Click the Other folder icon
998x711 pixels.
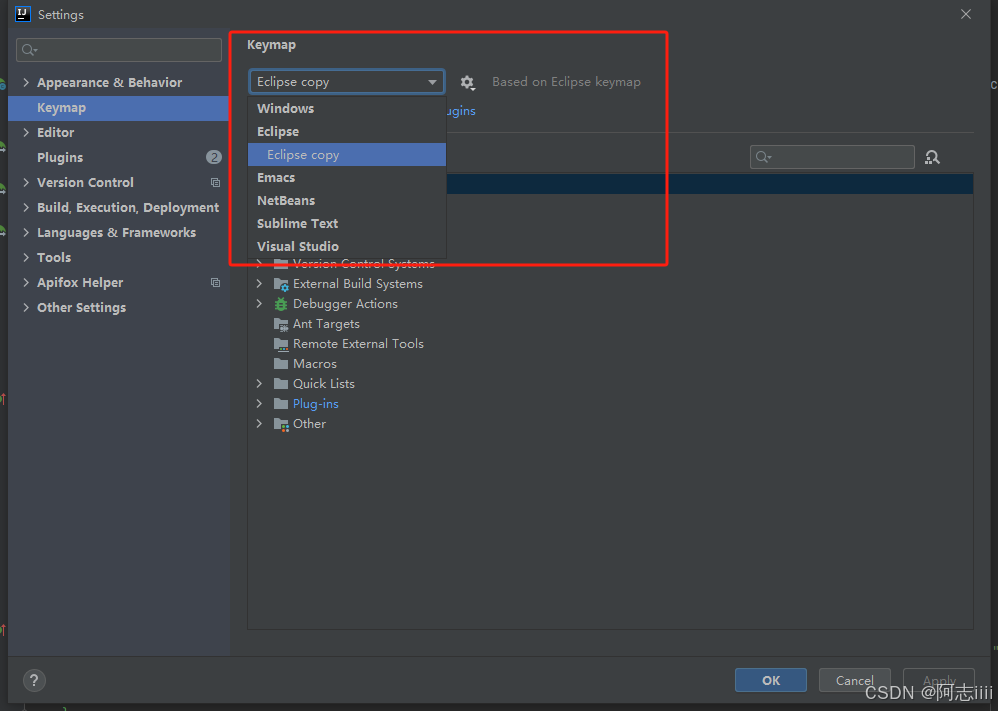point(281,424)
